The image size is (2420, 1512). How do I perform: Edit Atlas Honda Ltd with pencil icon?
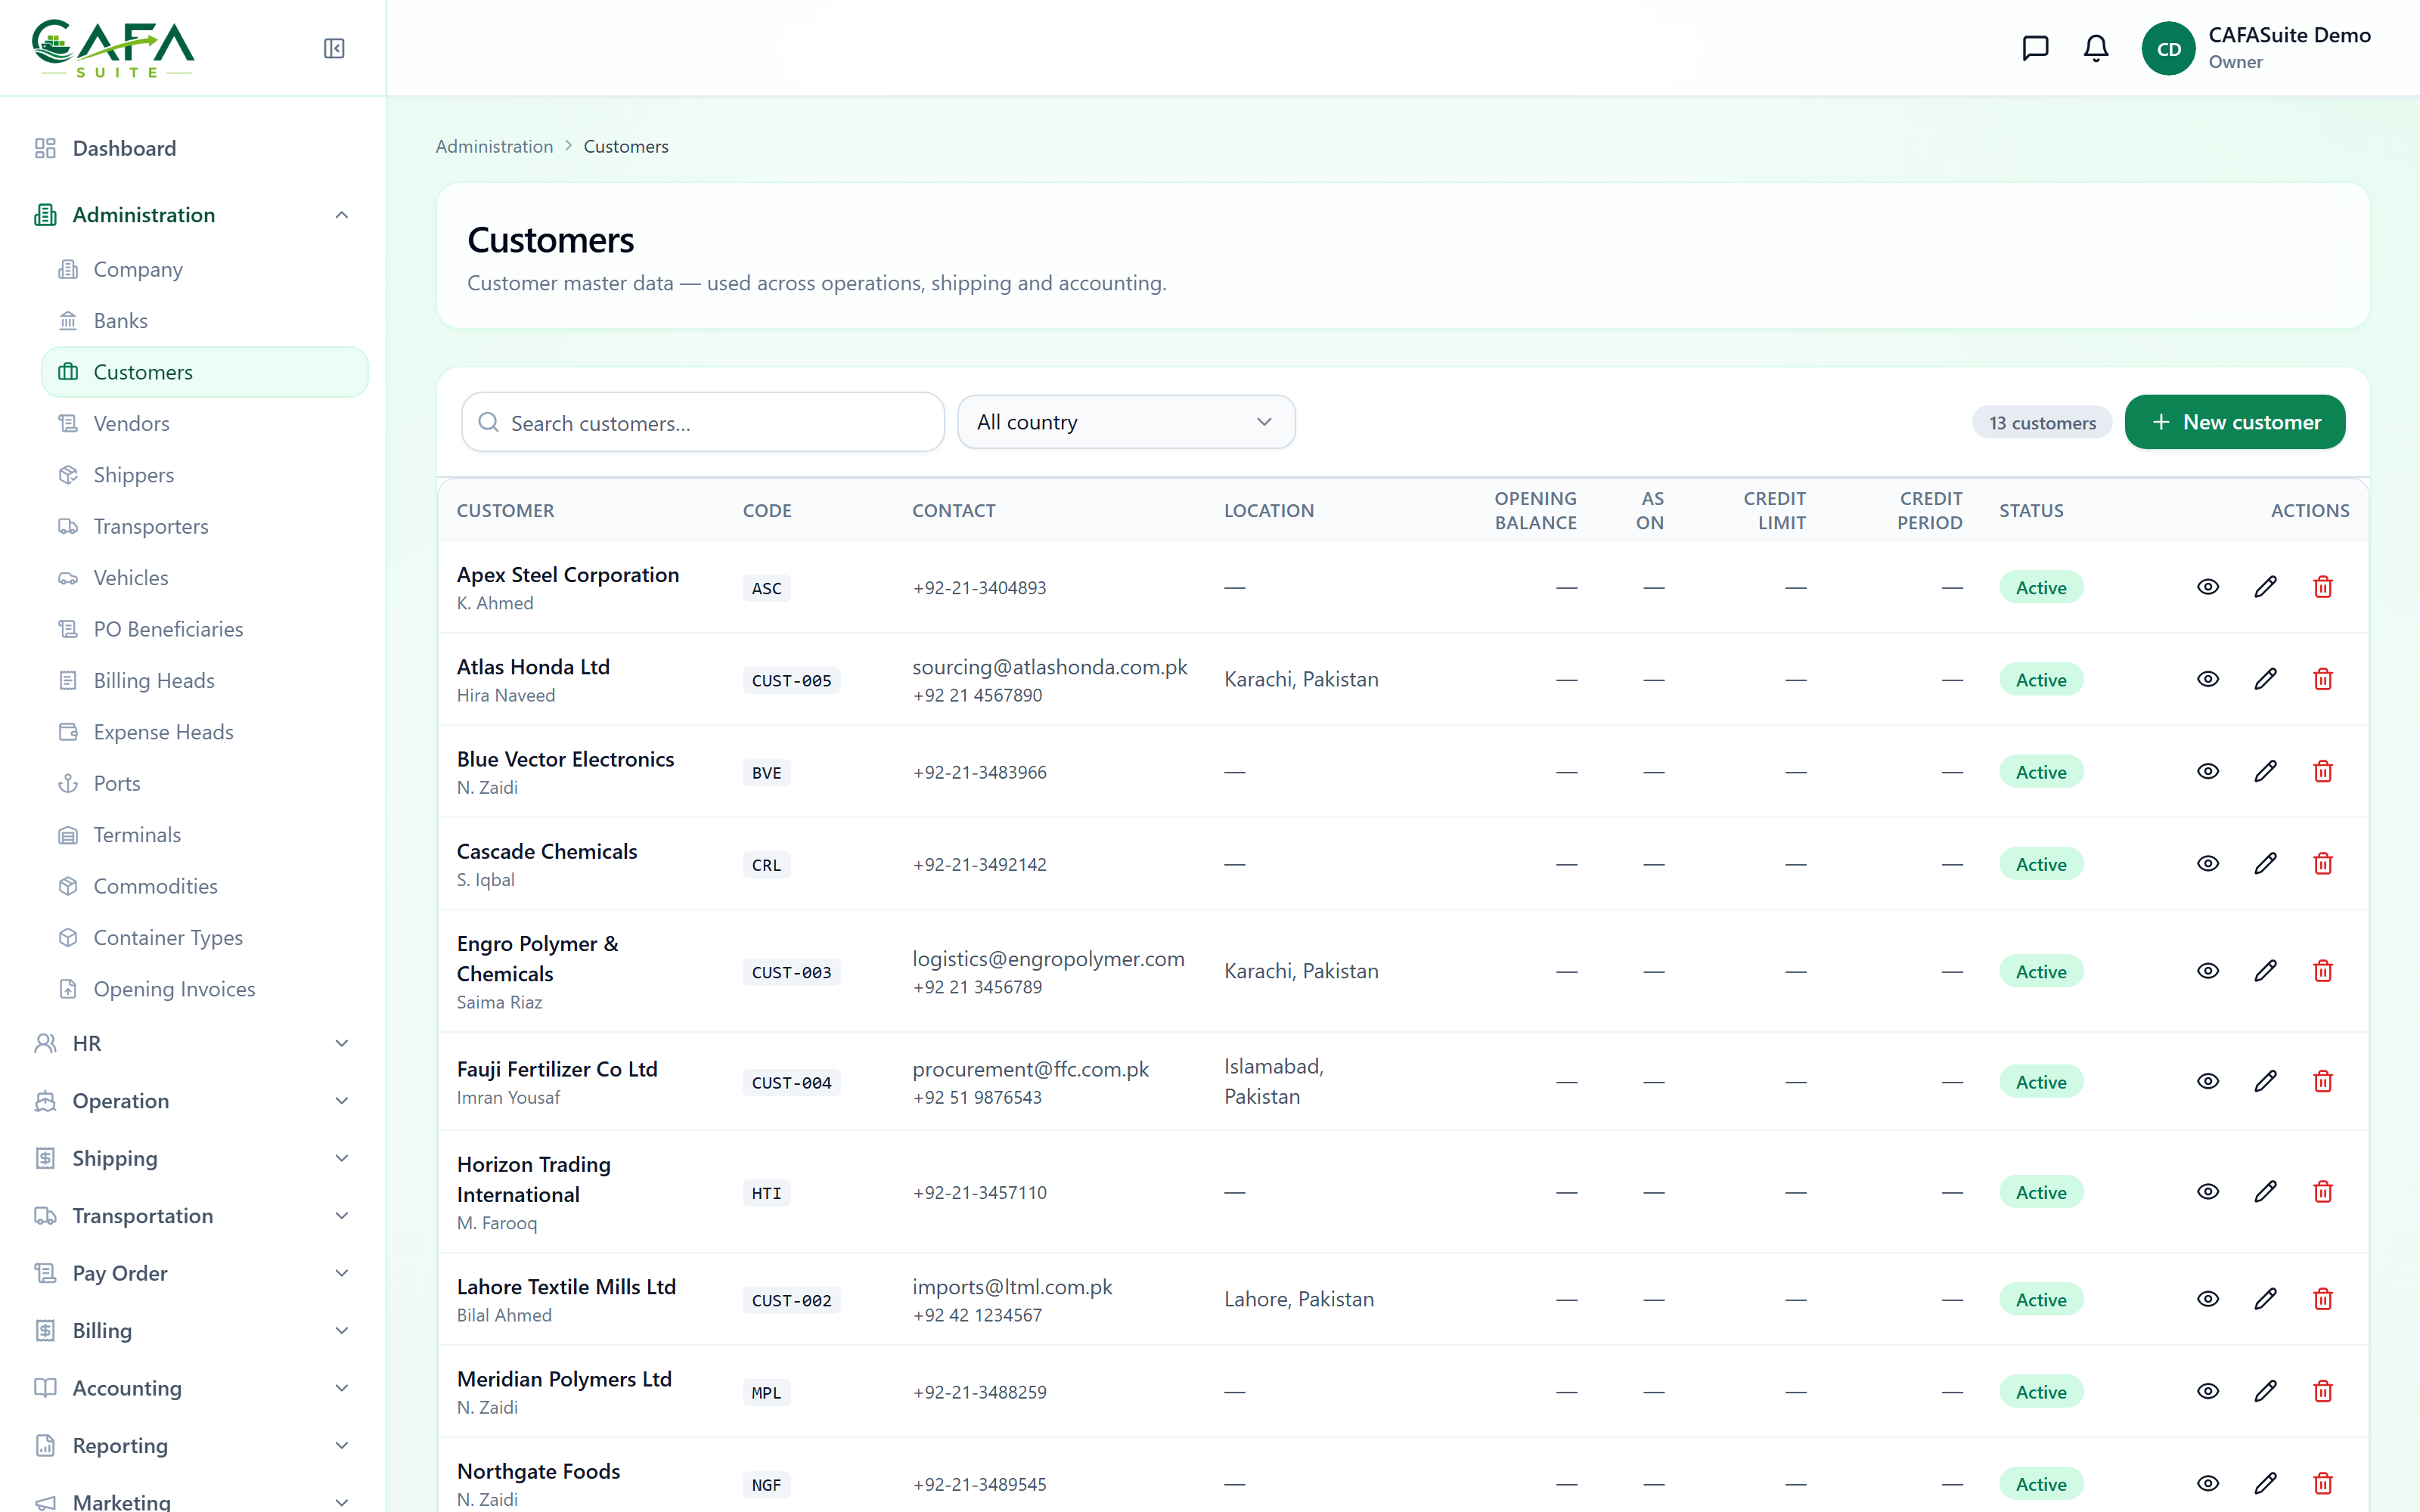click(x=2265, y=679)
